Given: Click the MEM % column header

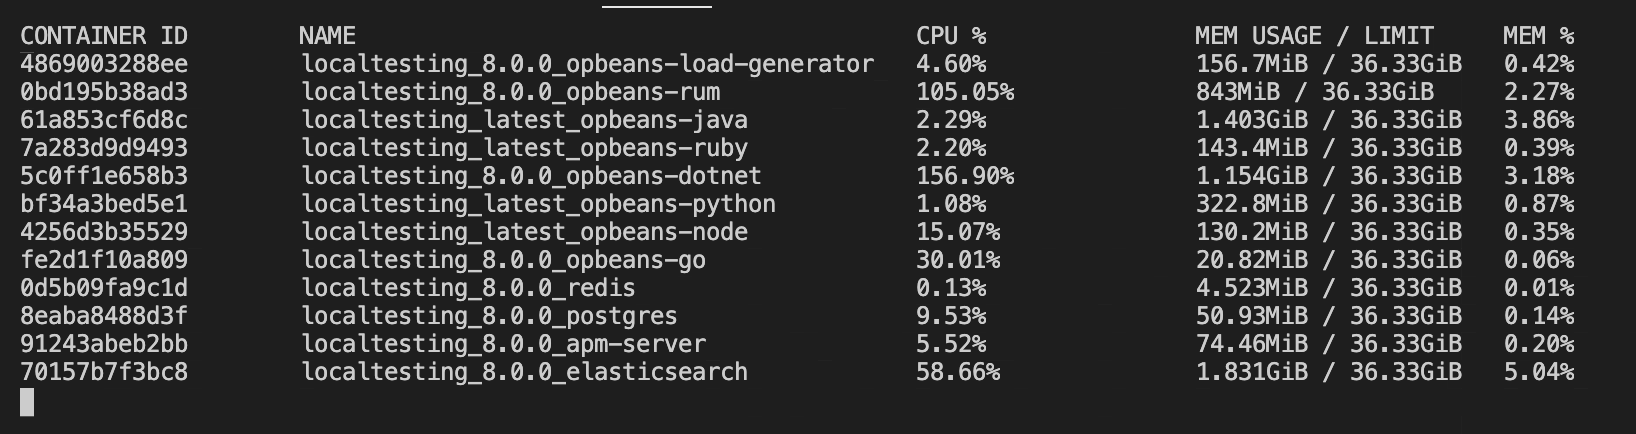Looking at the screenshot, I should tap(1538, 36).
